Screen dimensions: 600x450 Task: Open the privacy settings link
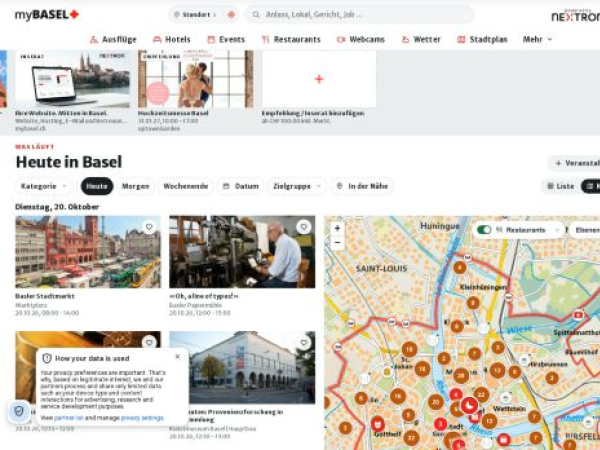(x=142, y=418)
